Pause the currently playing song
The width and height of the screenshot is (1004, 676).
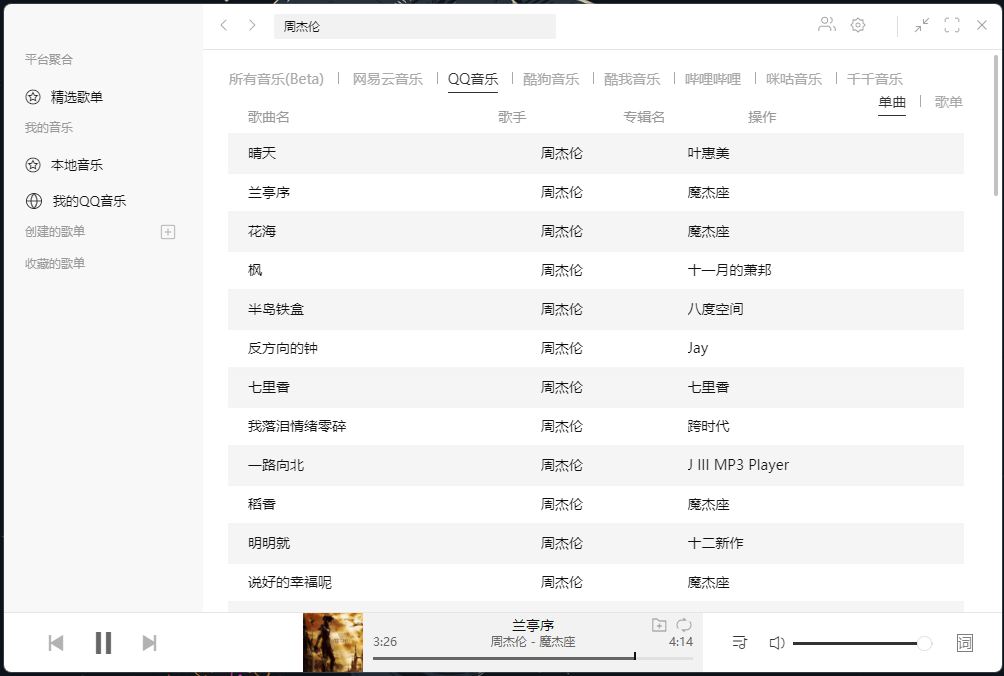tap(103, 643)
